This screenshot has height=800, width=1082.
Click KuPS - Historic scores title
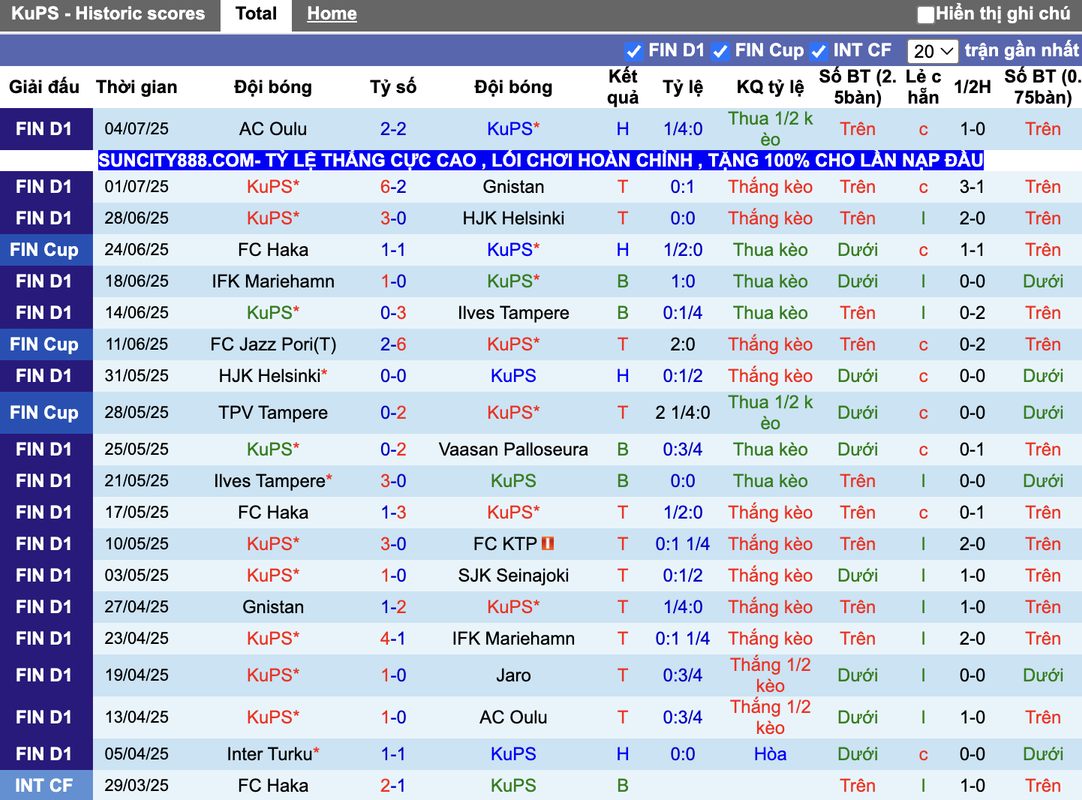108,14
